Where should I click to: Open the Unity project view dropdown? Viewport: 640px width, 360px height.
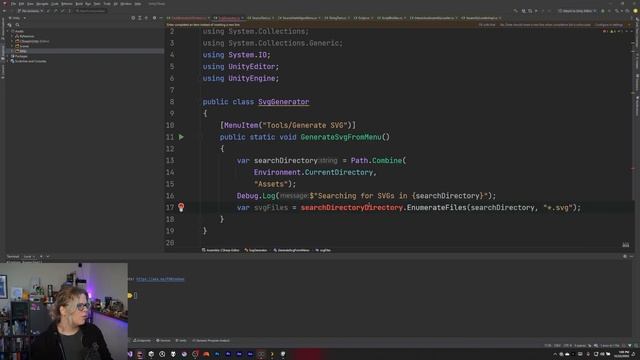tap(17, 18)
